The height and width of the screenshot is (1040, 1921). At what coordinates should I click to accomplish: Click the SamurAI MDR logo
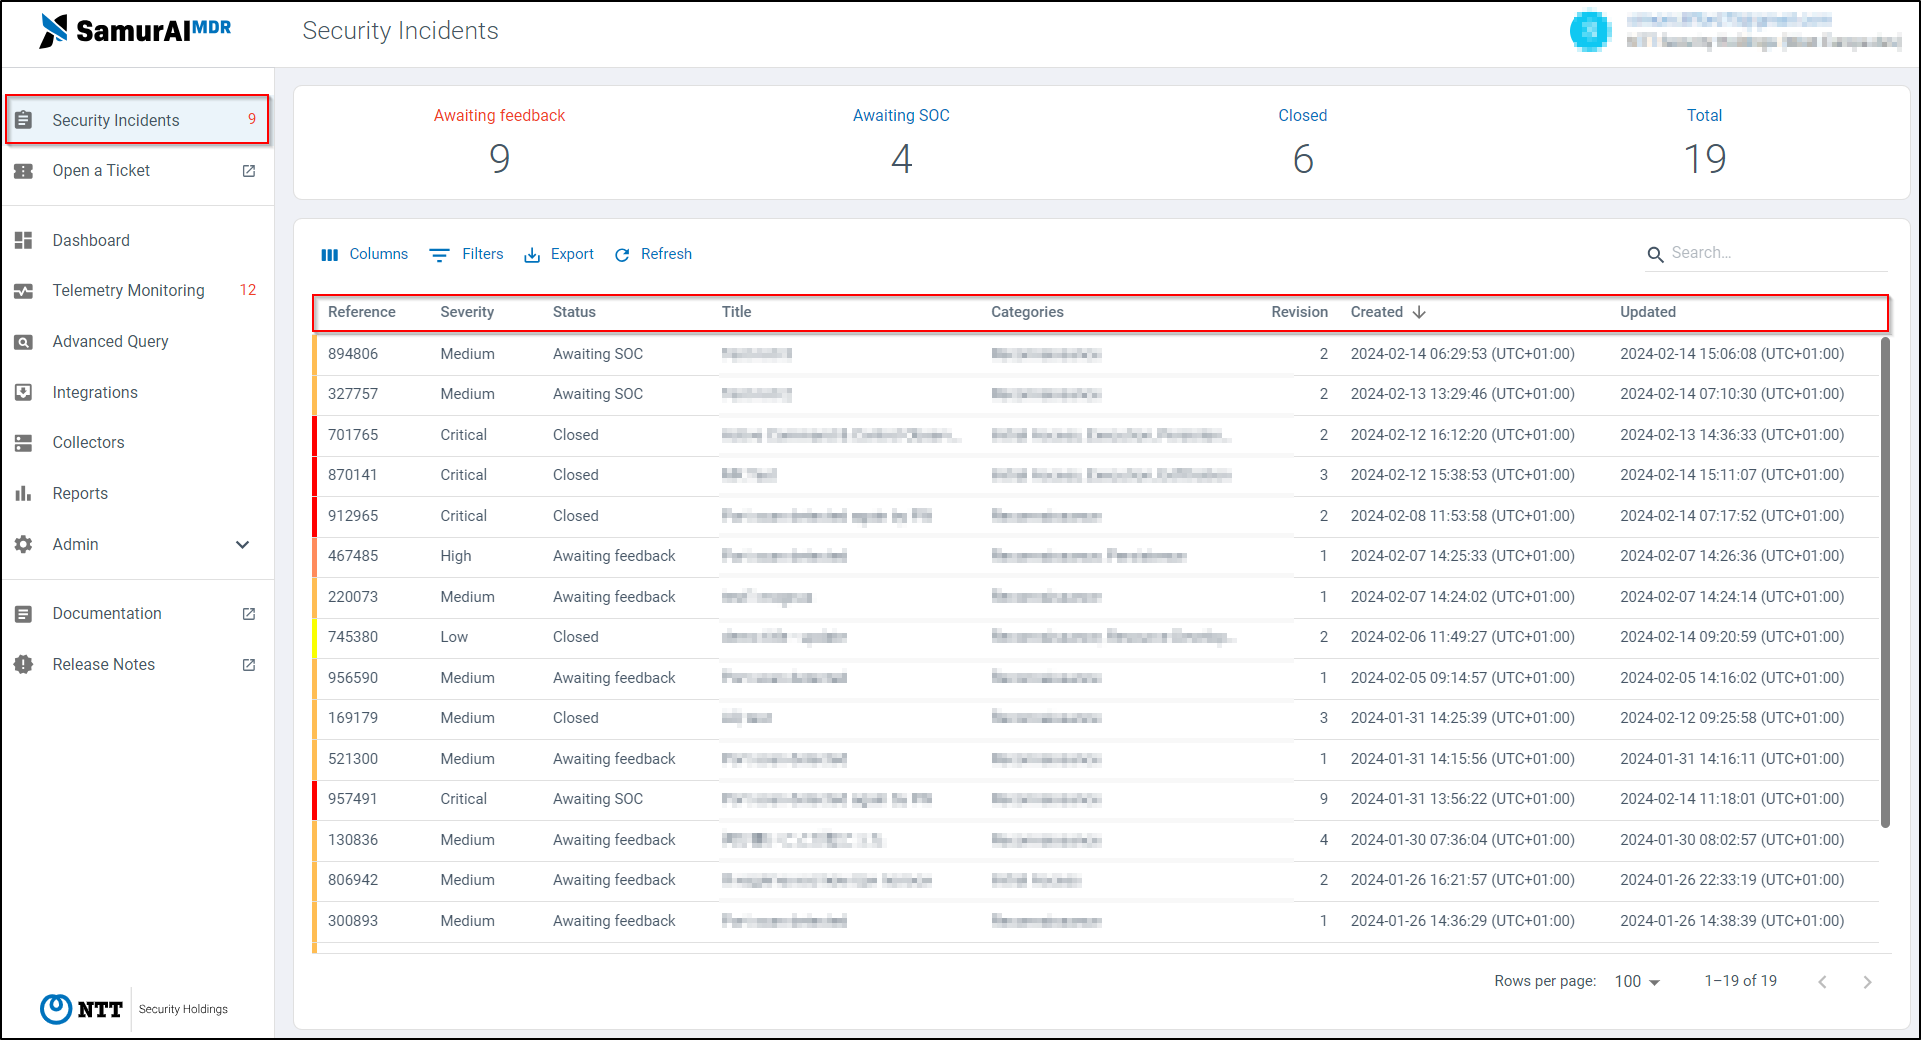tap(135, 30)
